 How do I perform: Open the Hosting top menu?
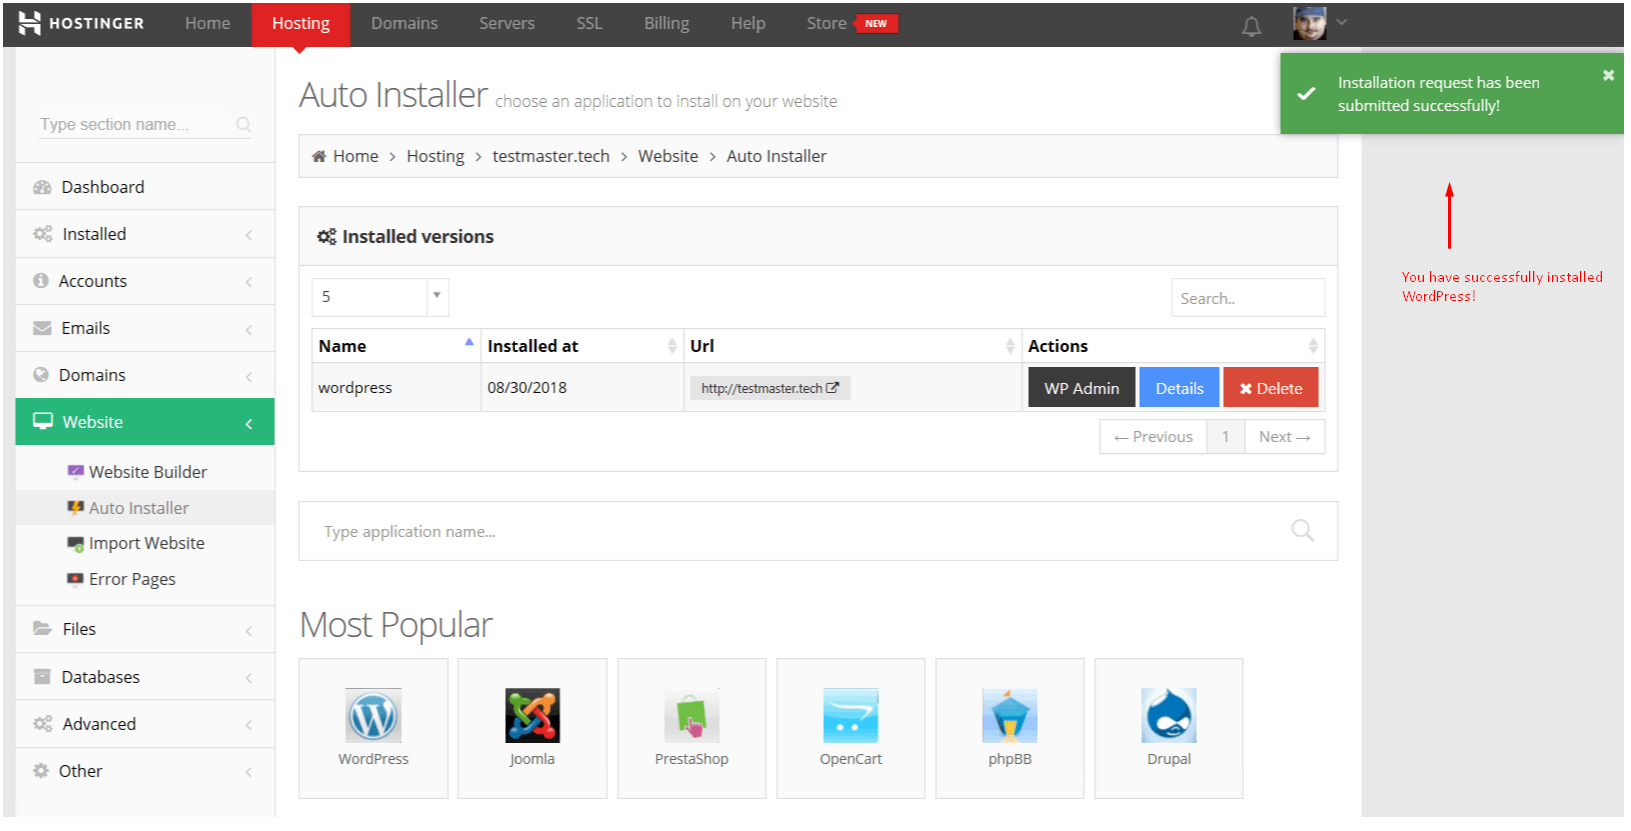point(301,23)
